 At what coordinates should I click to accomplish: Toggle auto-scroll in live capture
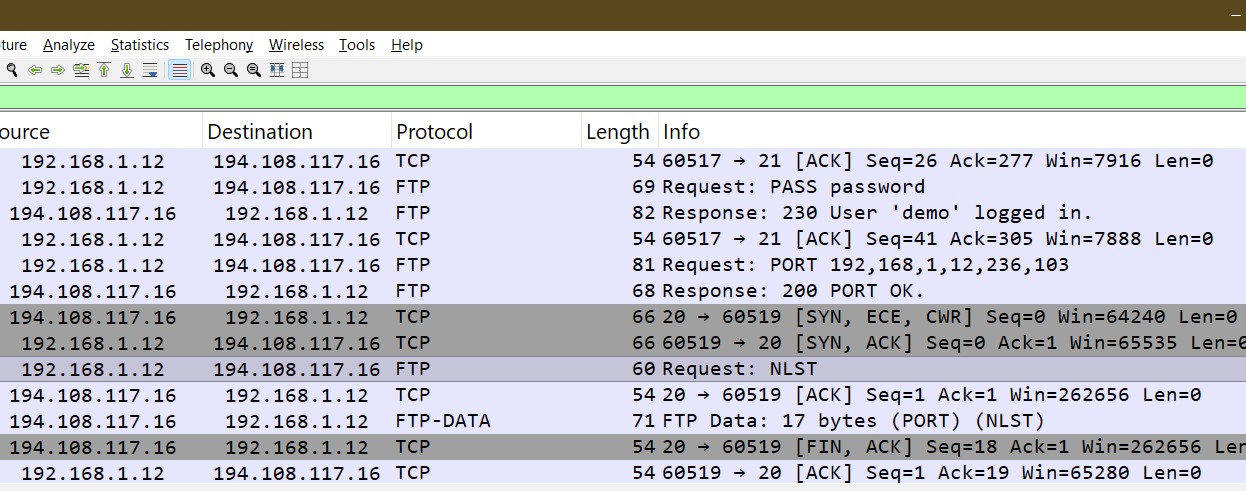150,70
